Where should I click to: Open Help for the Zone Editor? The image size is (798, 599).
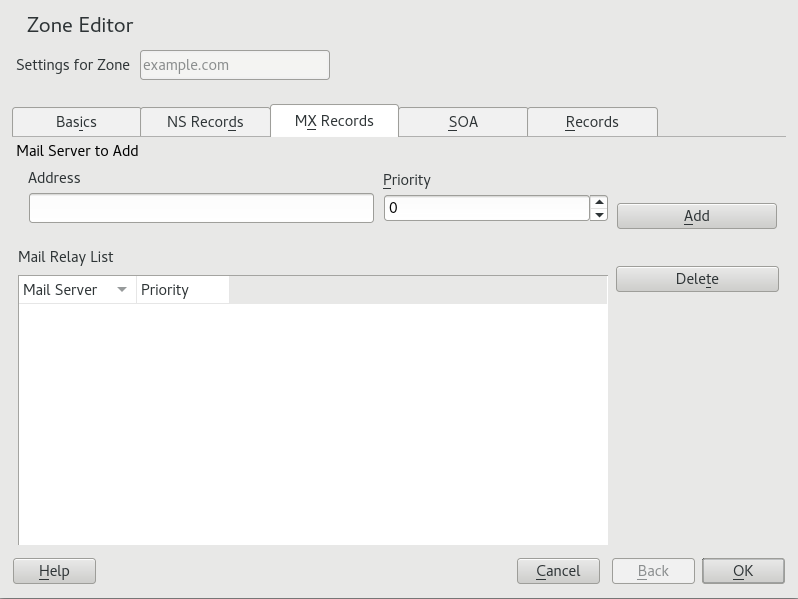tap(54, 571)
